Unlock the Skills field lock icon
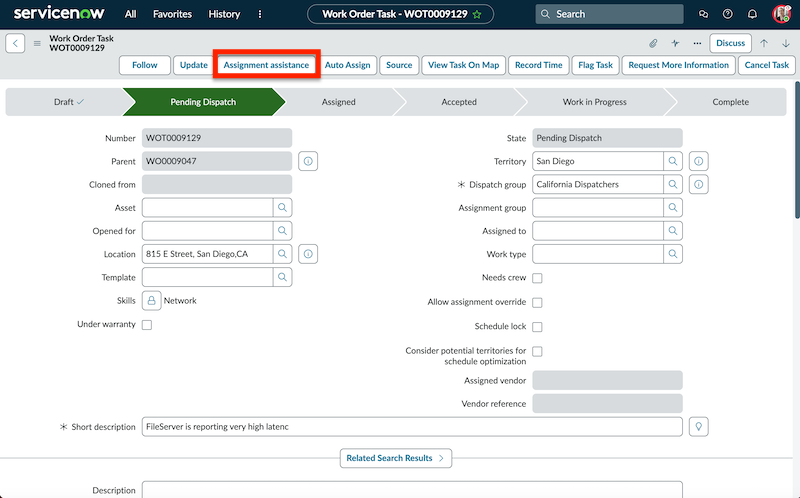The height and width of the screenshot is (498, 800). pos(152,301)
